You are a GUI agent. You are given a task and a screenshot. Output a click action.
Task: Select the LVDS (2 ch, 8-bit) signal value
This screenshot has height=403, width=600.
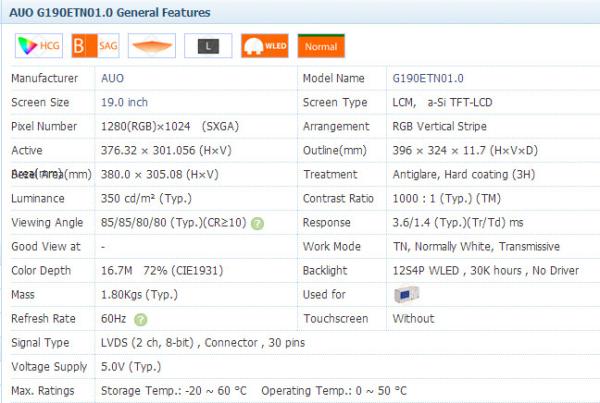[148, 343]
